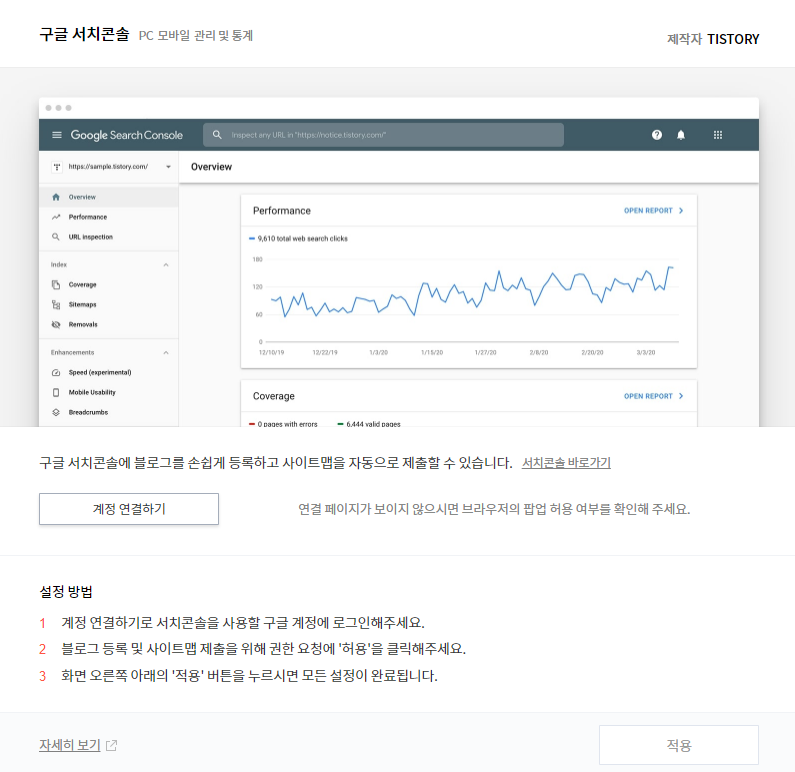The width and height of the screenshot is (795, 772).
Task: Click the Performance card title
Action: pyautogui.click(x=282, y=210)
